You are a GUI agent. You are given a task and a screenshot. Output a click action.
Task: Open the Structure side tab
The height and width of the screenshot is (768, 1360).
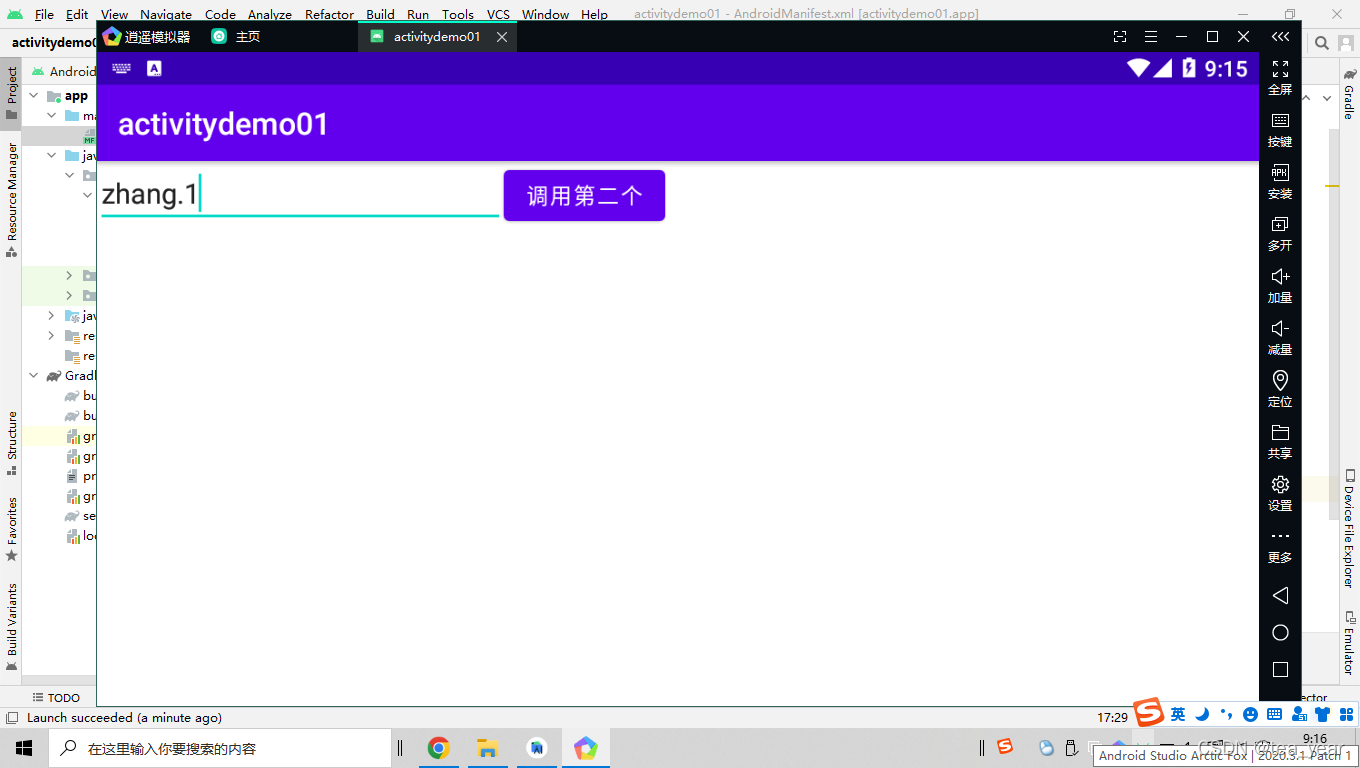point(11,444)
